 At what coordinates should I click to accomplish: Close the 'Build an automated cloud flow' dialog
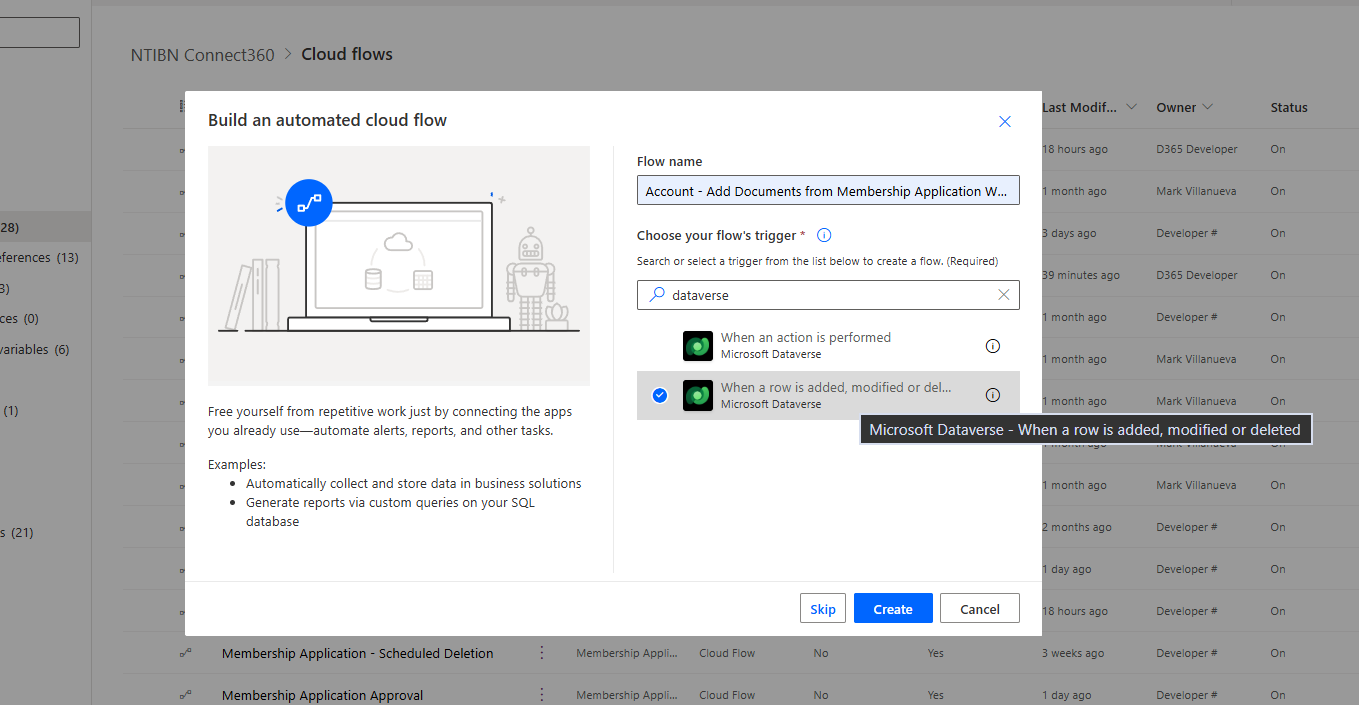[1005, 121]
